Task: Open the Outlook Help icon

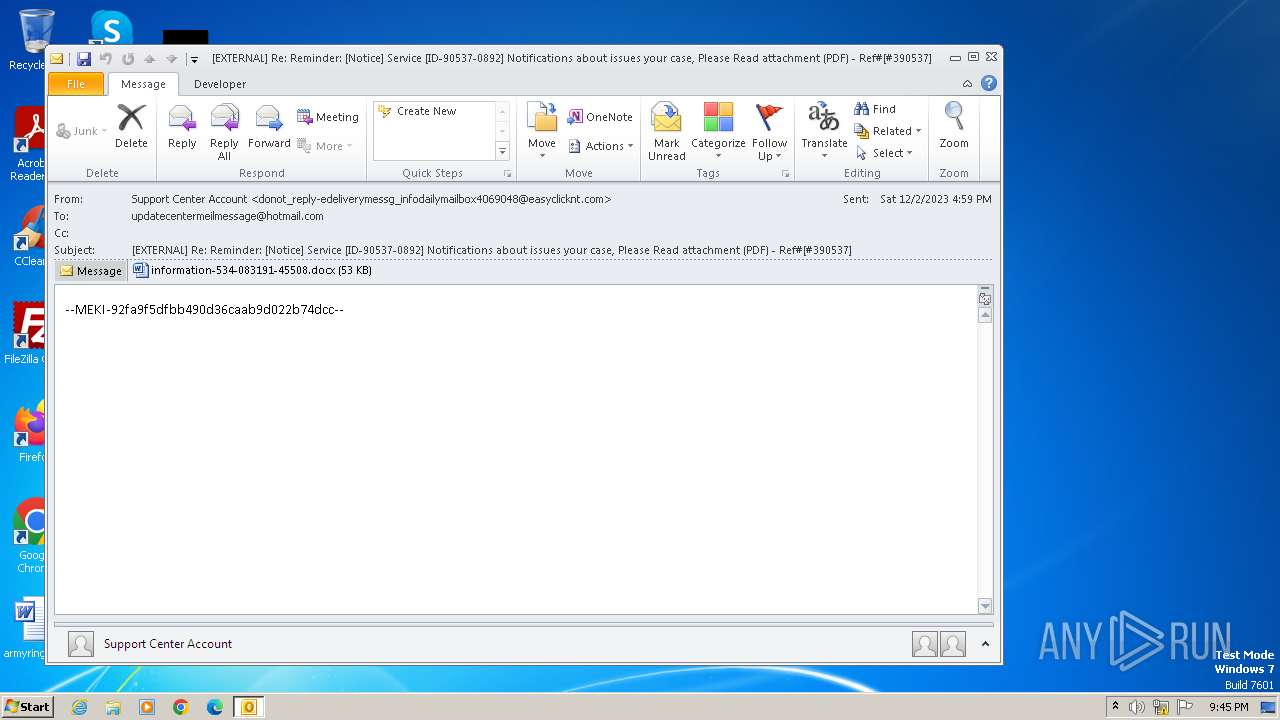Action: (989, 83)
